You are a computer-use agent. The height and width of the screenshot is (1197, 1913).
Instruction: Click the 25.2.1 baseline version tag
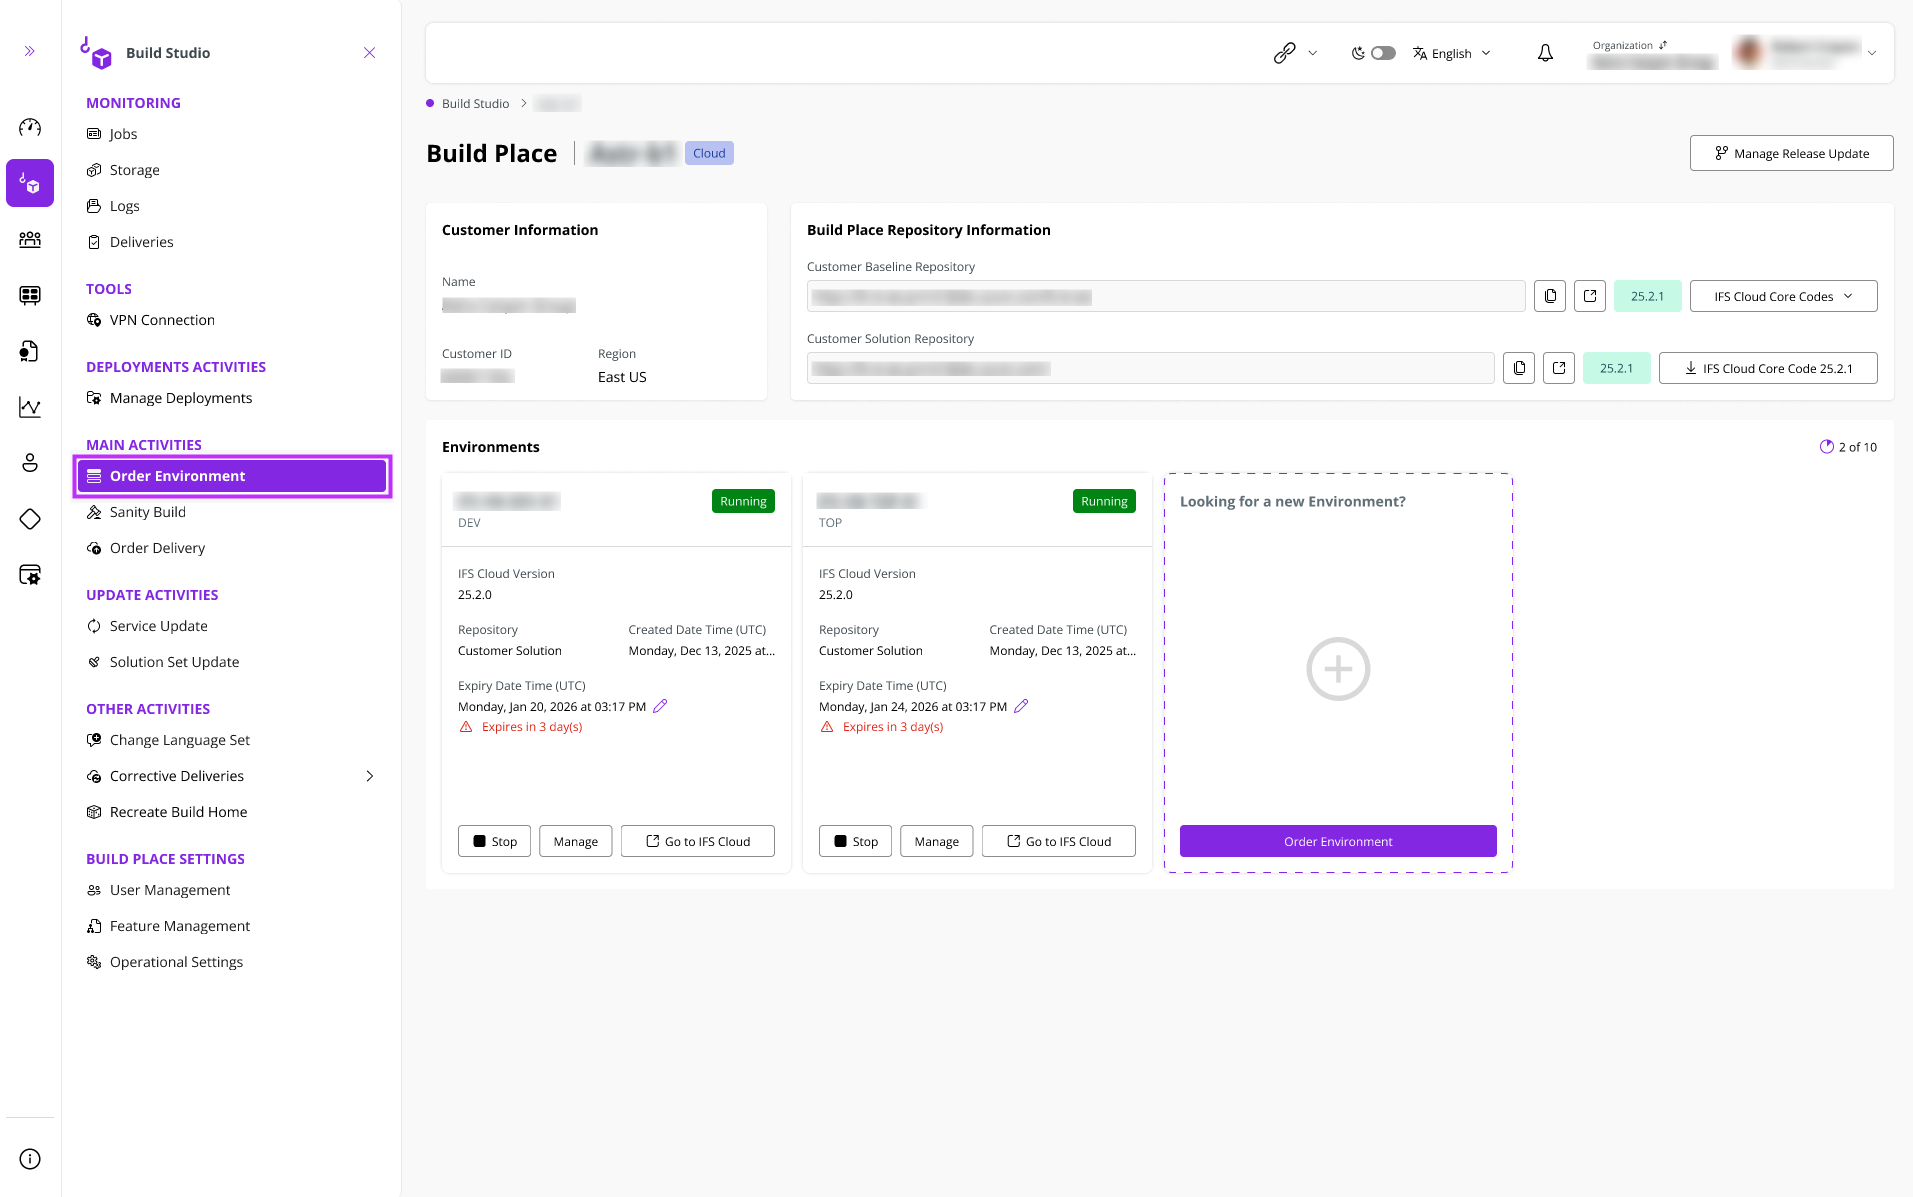[x=1648, y=296]
